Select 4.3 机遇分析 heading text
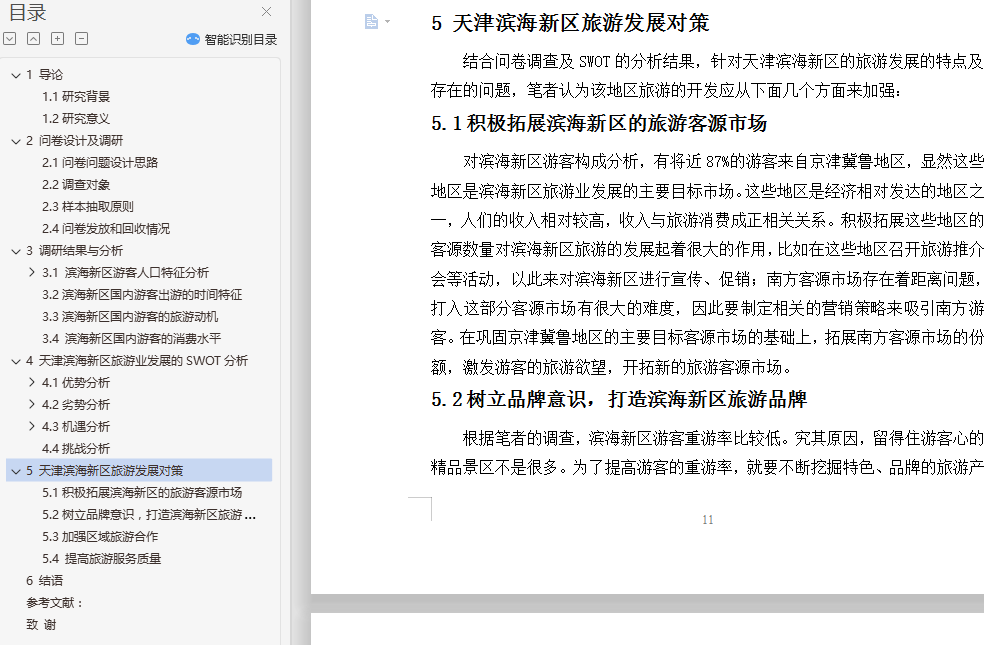This screenshot has width=984, height=645. [x=76, y=426]
